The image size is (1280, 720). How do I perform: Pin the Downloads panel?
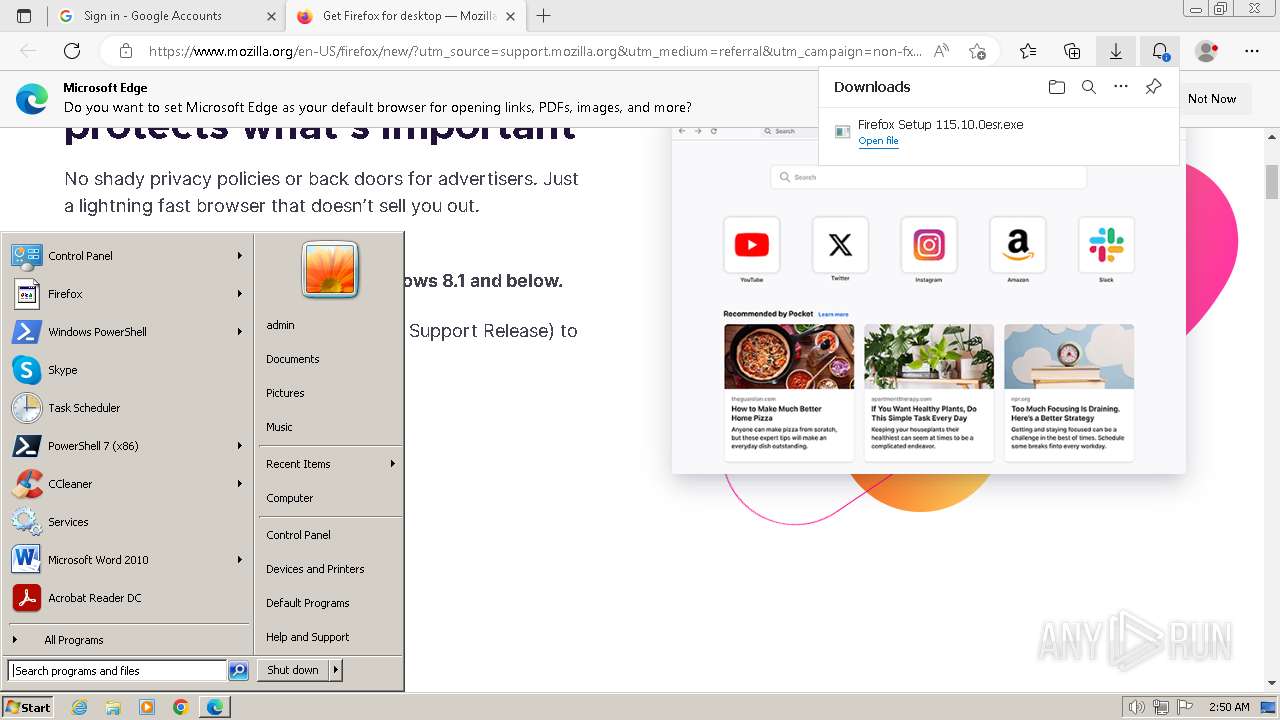coord(1153,87)
